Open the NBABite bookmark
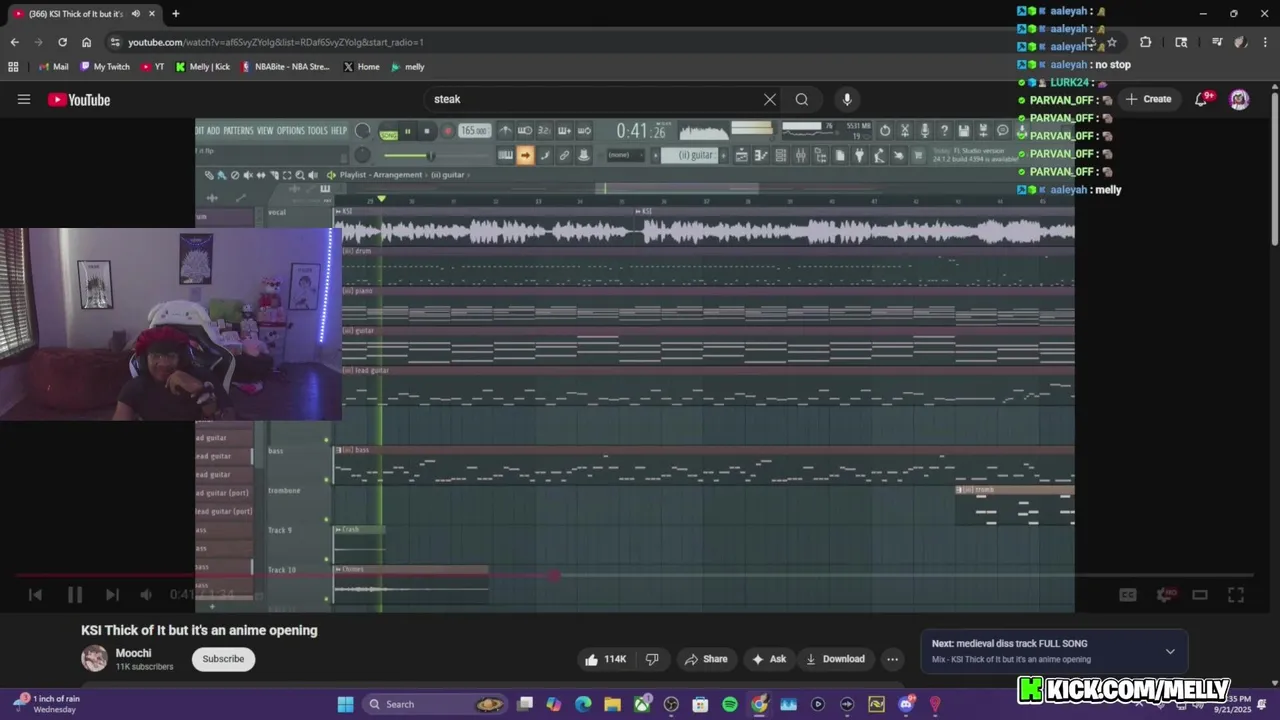 285,67
